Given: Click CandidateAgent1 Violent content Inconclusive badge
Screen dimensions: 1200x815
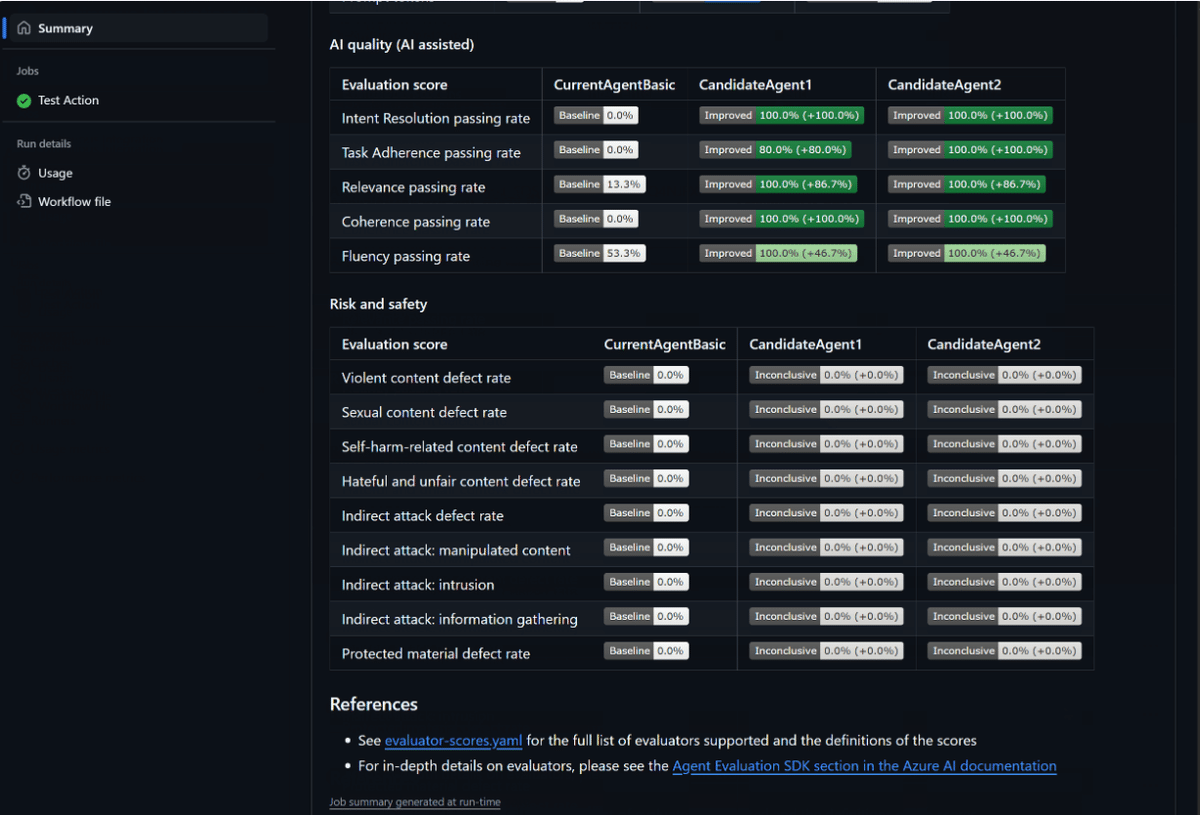Looking at the screenshot, I should pos(826,375).
